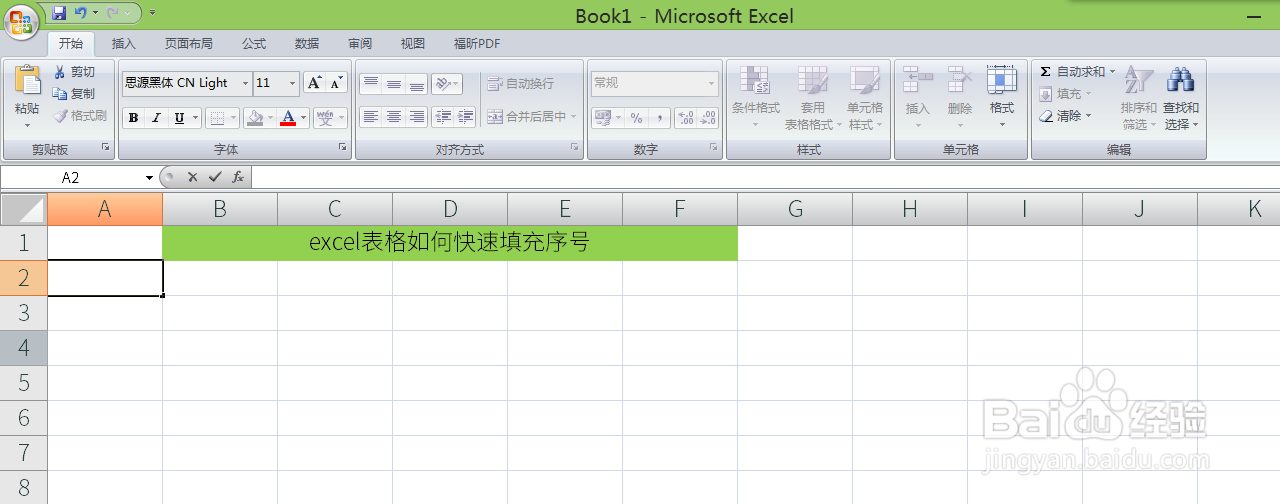Open Find & Select (查找和选择)
This screenshot has width=1280, height=504.
coord(1181,97)
